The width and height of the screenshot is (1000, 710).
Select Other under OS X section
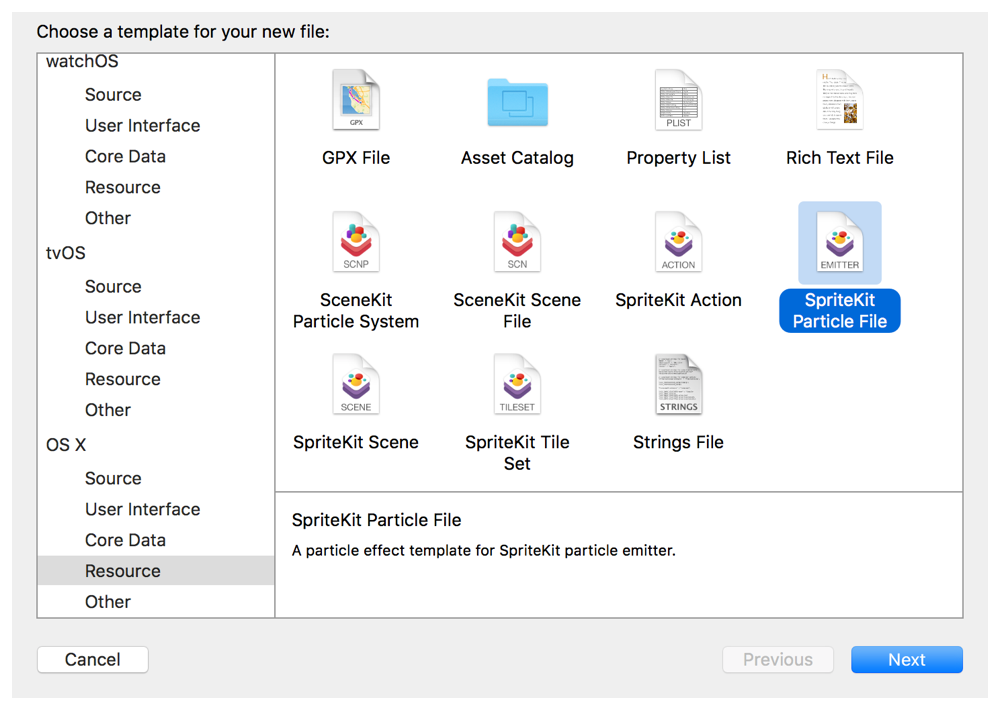coord(108,602)
